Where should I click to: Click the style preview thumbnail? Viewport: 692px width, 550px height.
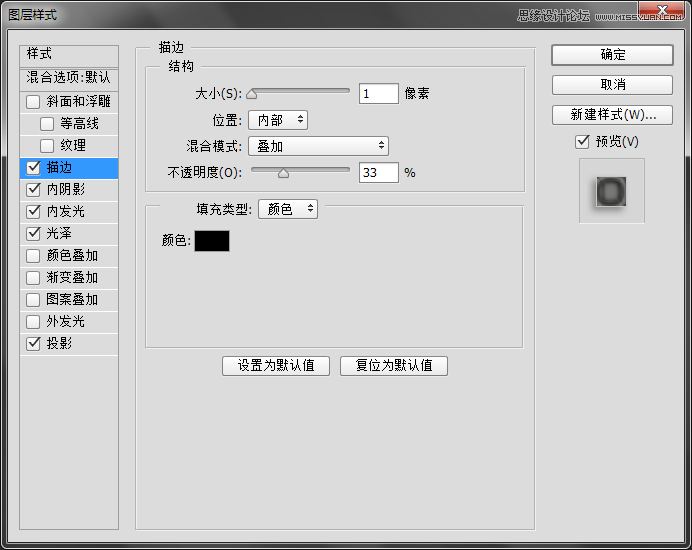coord(612,191)
